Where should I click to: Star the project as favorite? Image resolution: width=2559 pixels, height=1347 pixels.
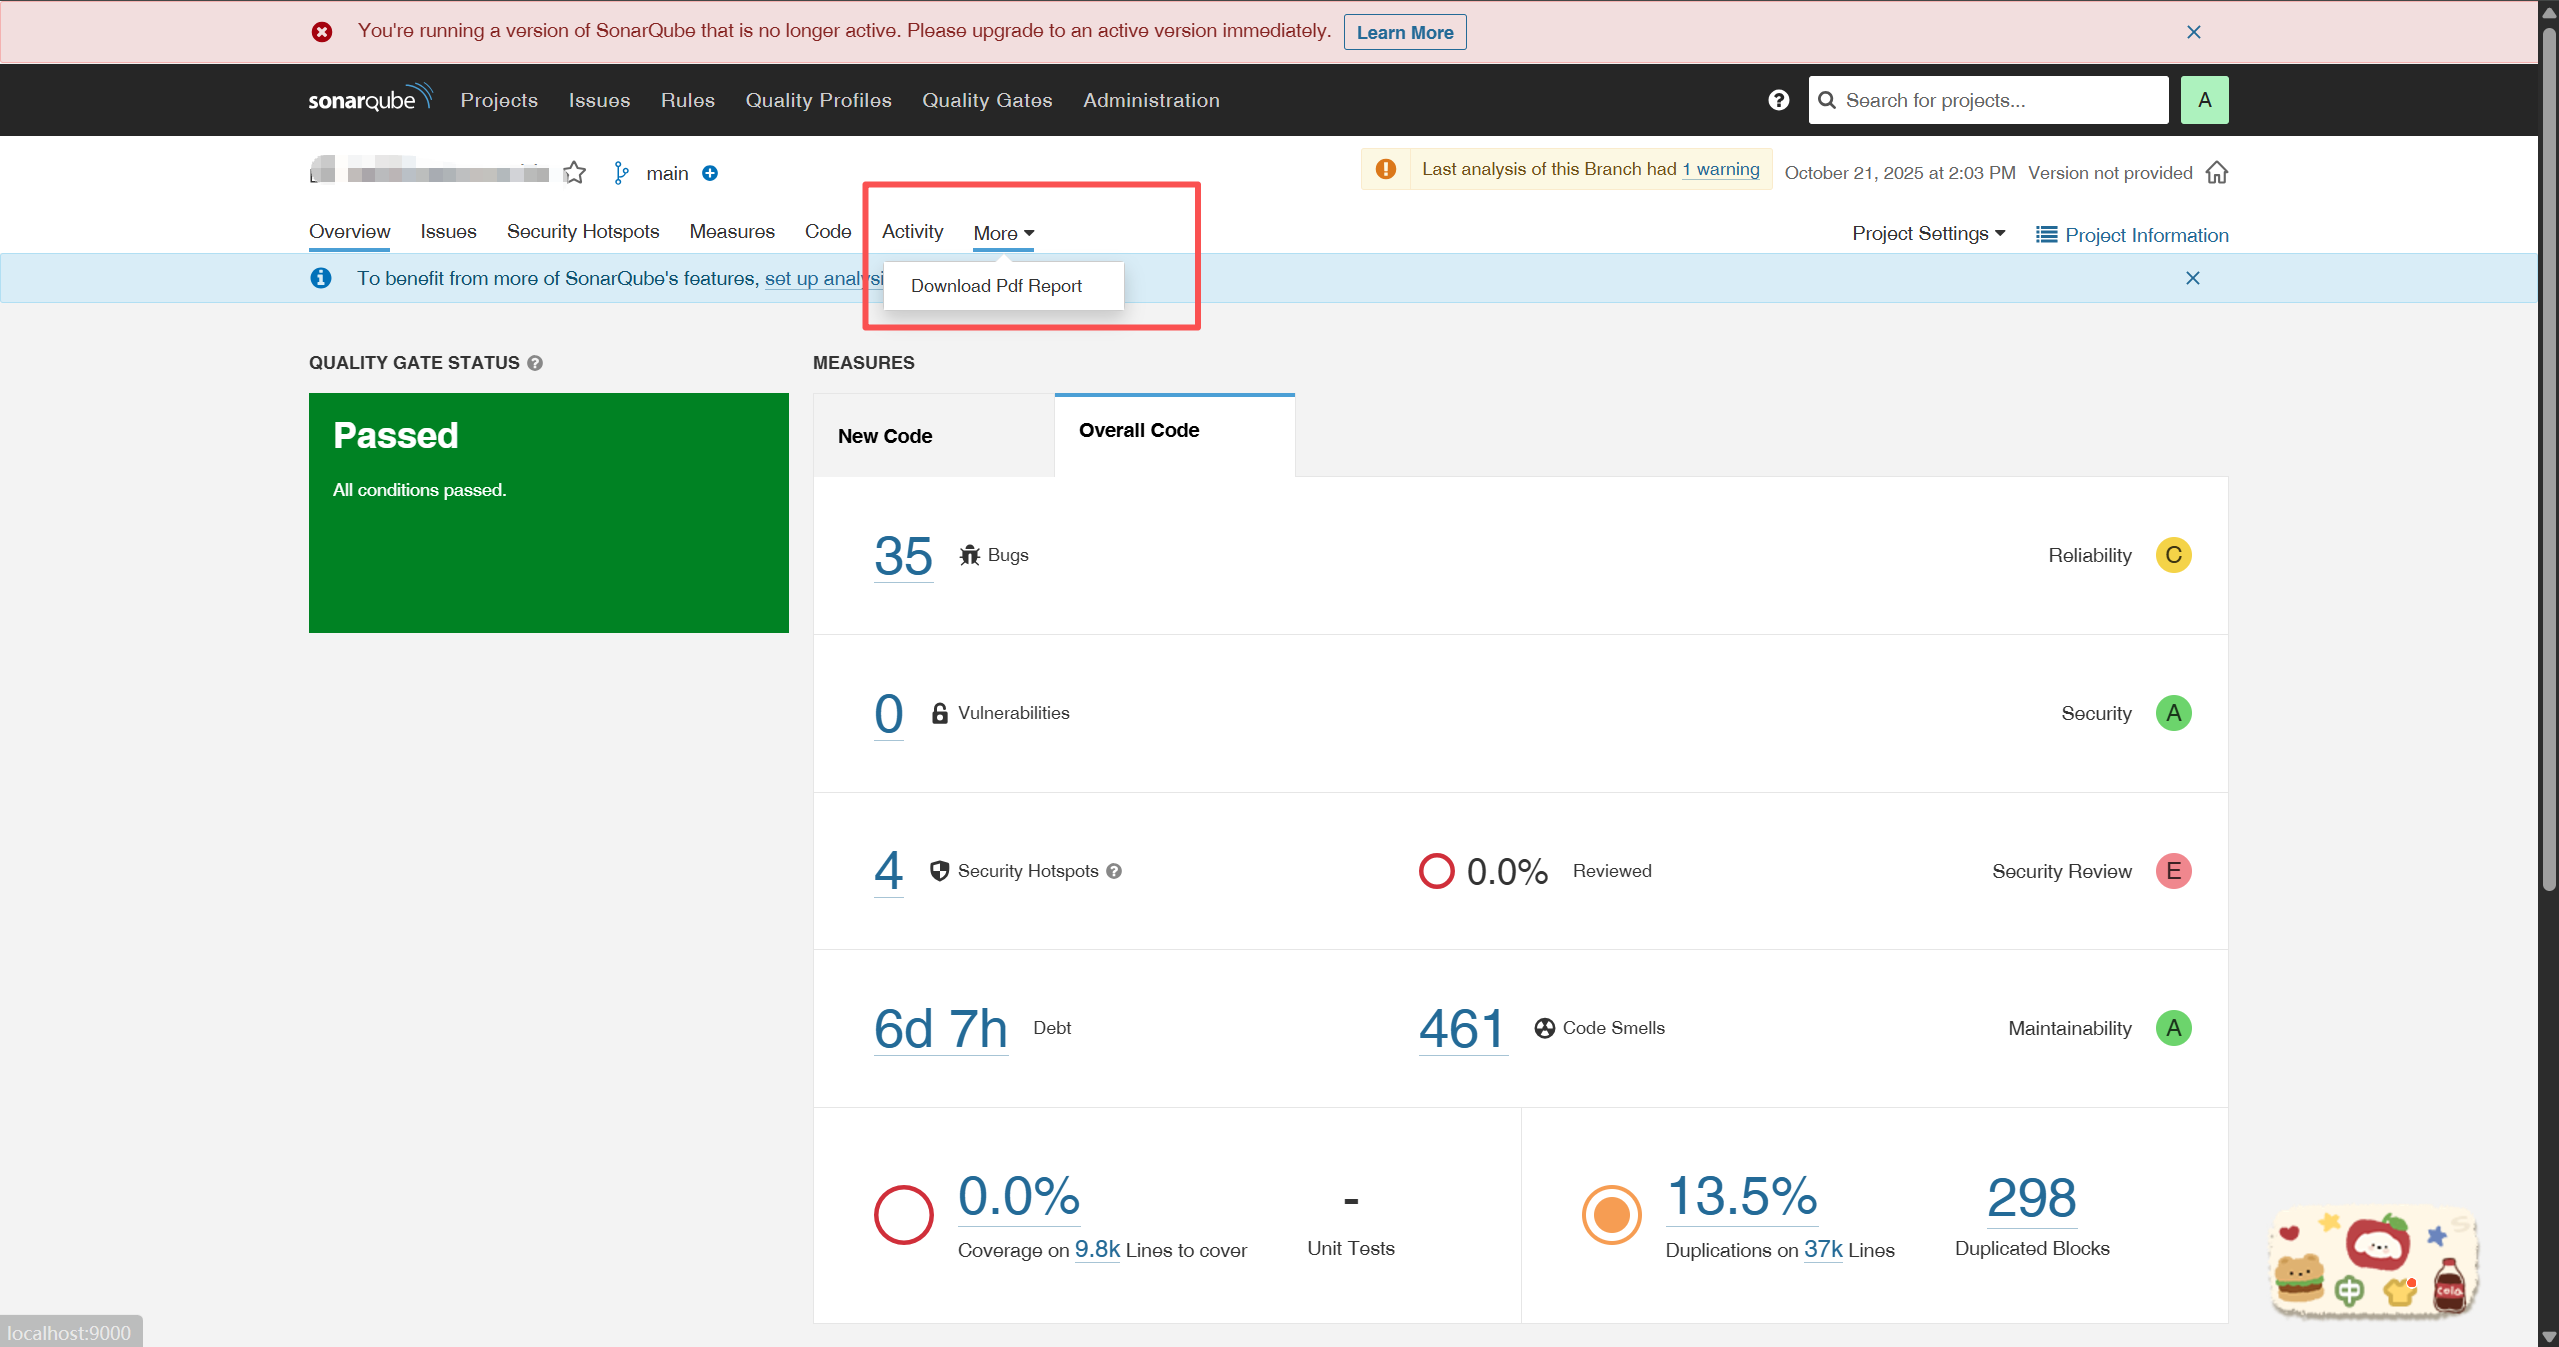pyautogui.click(x=574, y=173)
